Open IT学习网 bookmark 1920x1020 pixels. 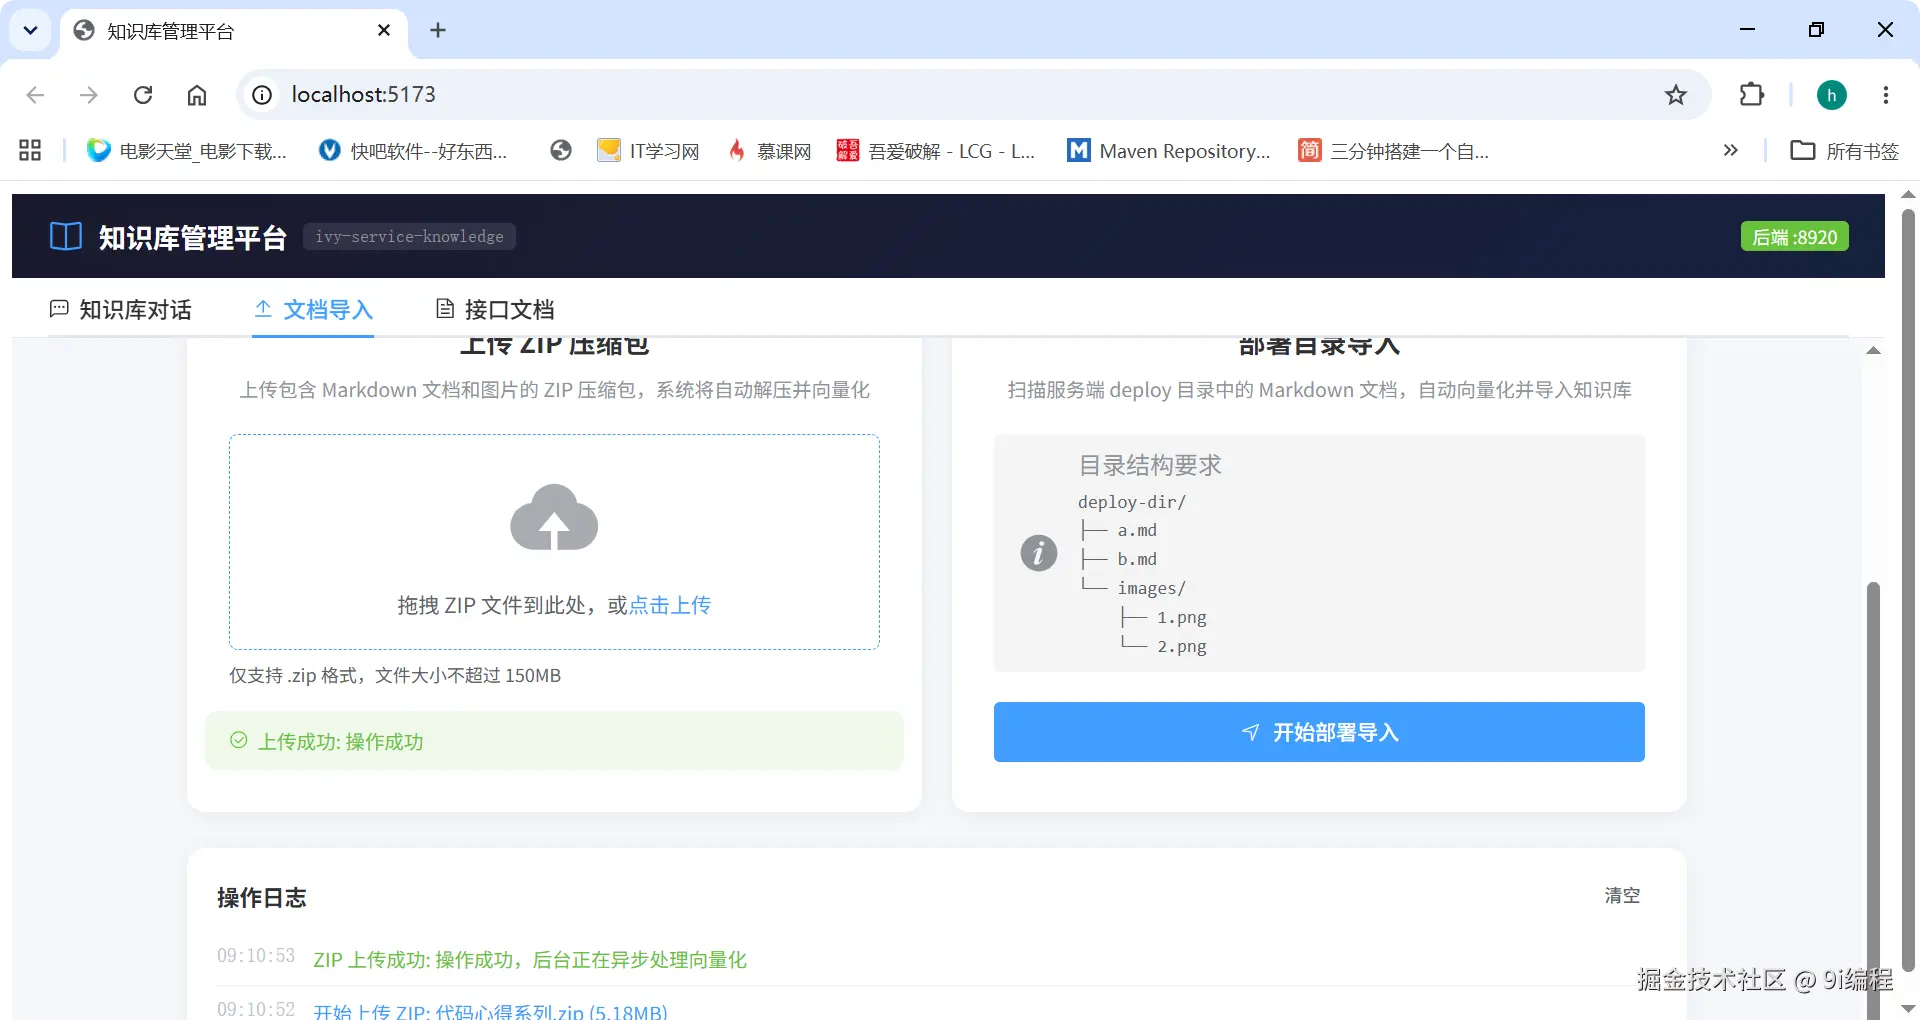(x=648, y=151)
